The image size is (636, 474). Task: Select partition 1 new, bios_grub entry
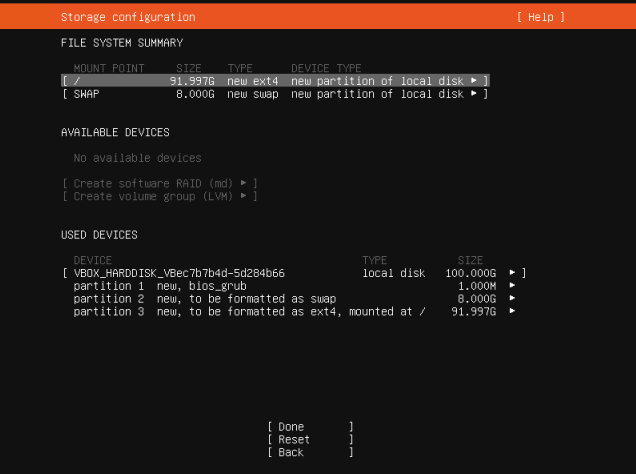tap(294, 286)
